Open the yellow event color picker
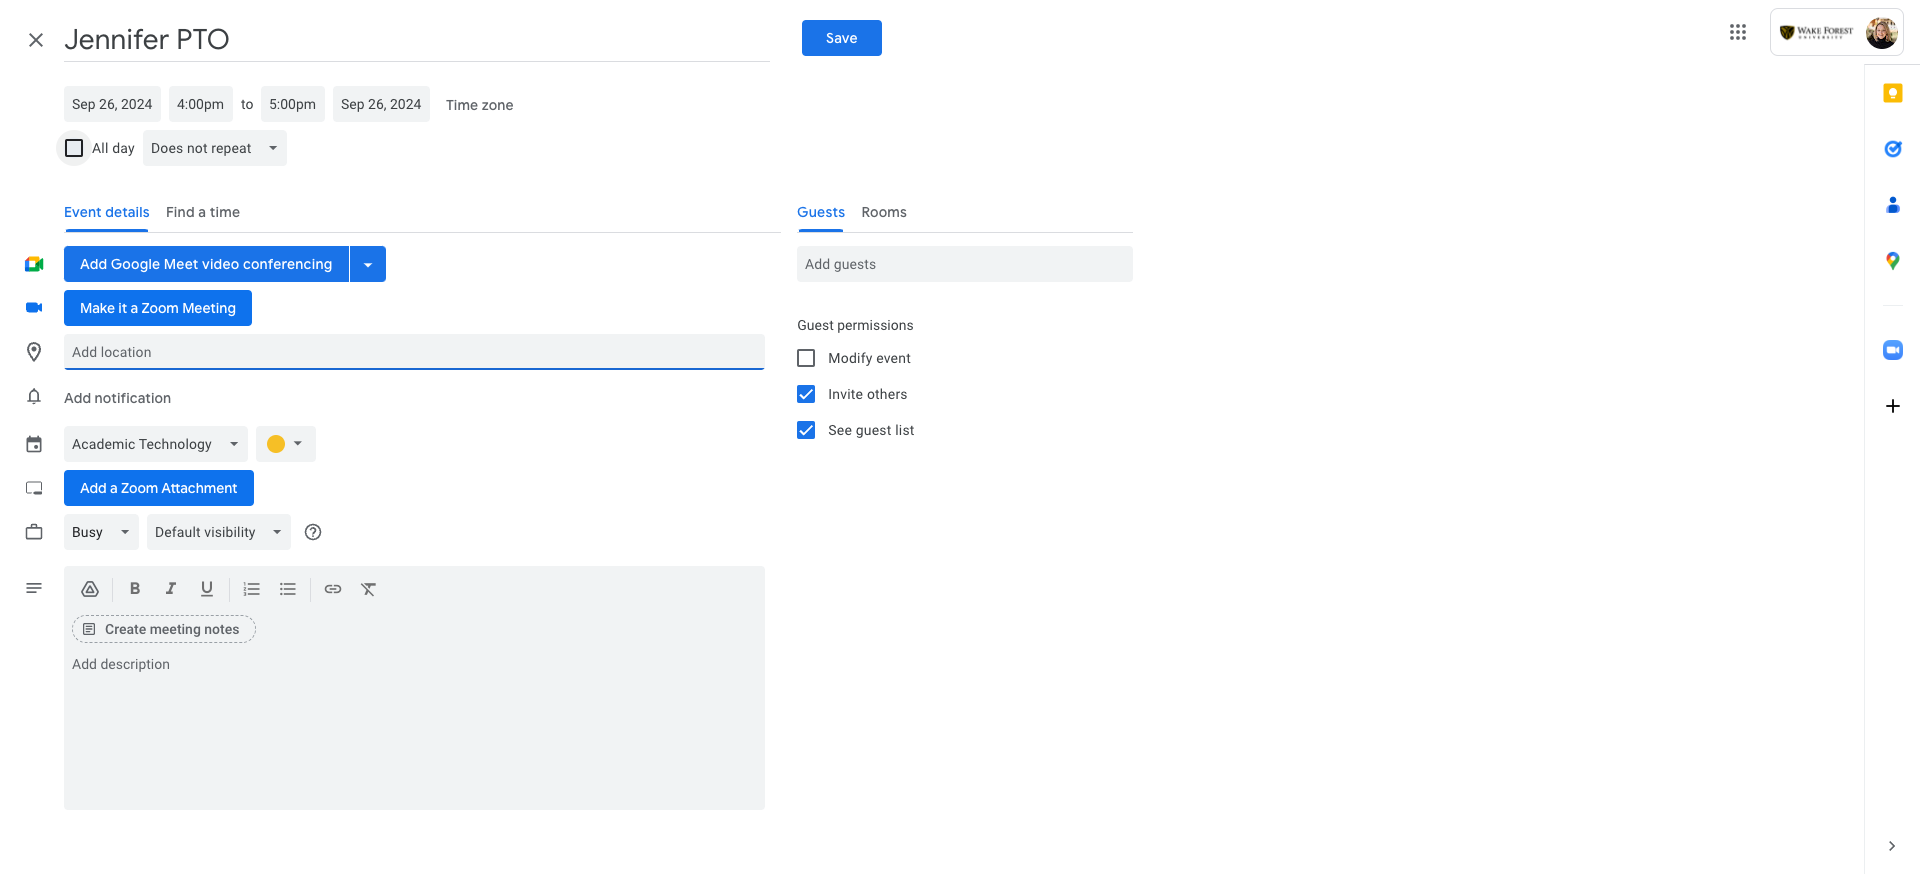The height and width of the screenshot is (874, 1920). 285,444
